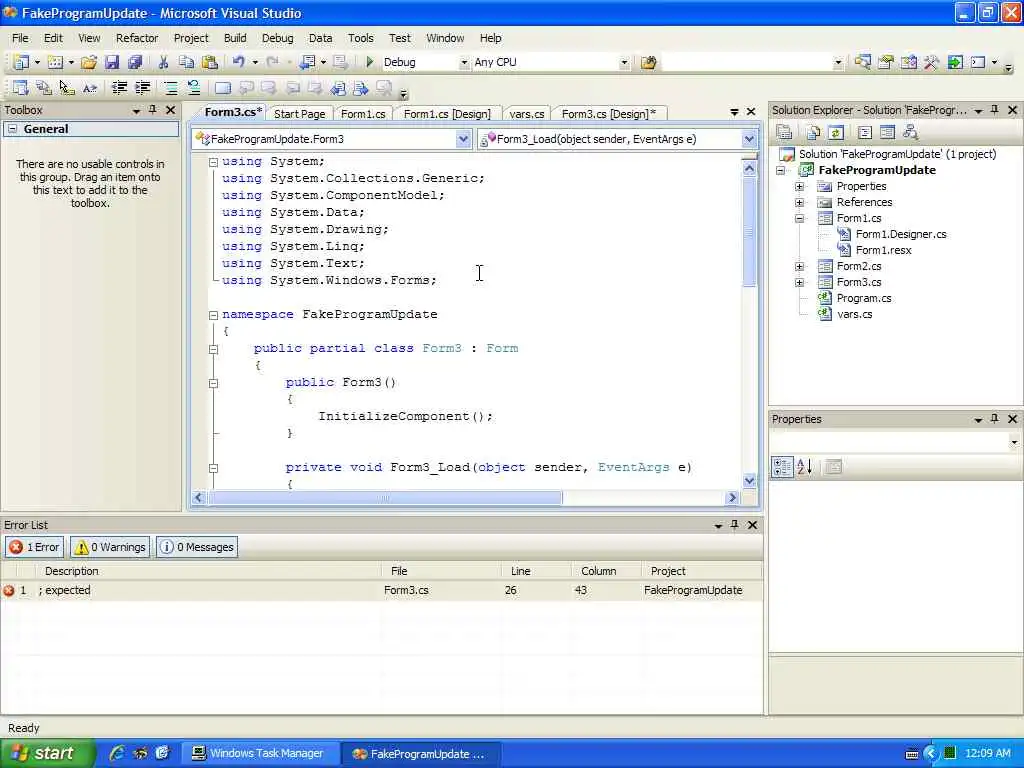This screenshot has height=768, width=1024.
Task: Open the Build menu
Action: pos(235,38)
